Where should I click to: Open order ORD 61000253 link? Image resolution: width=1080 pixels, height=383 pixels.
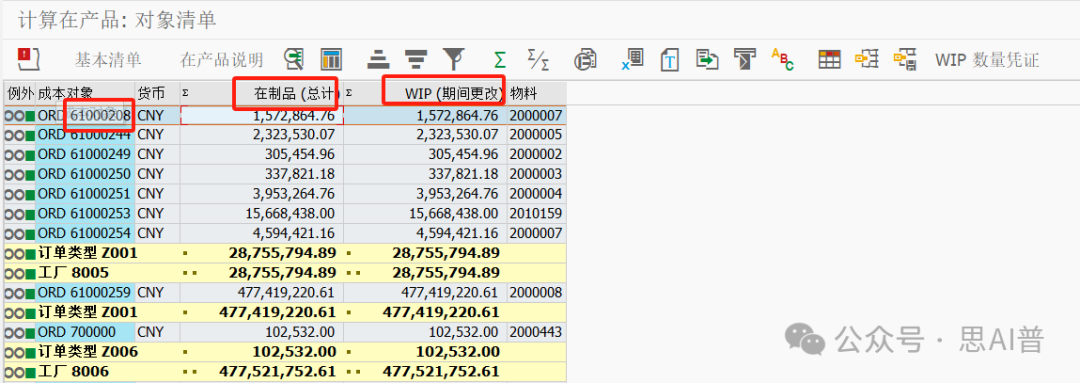(85, 214)
